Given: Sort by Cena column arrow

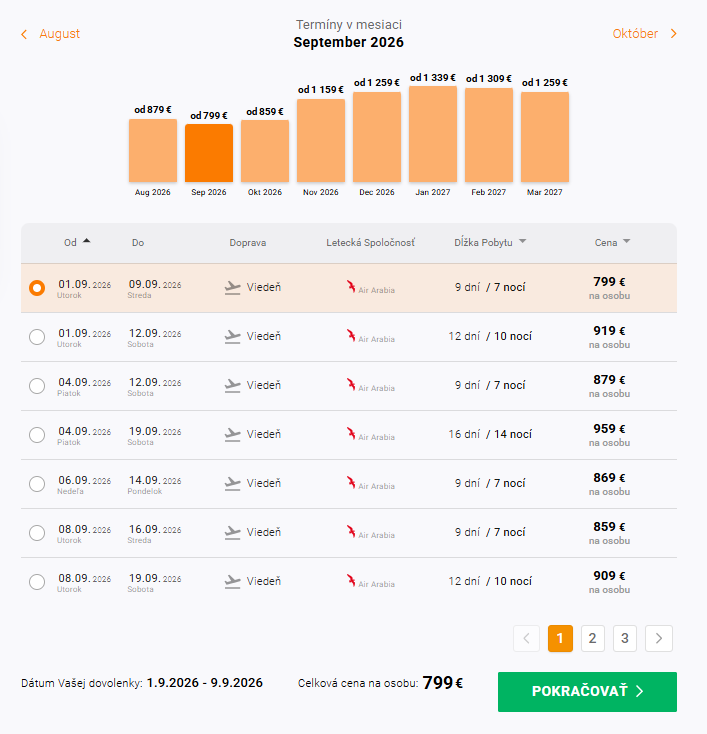Looking at the screenshot, I should click(x=627, y=241).
